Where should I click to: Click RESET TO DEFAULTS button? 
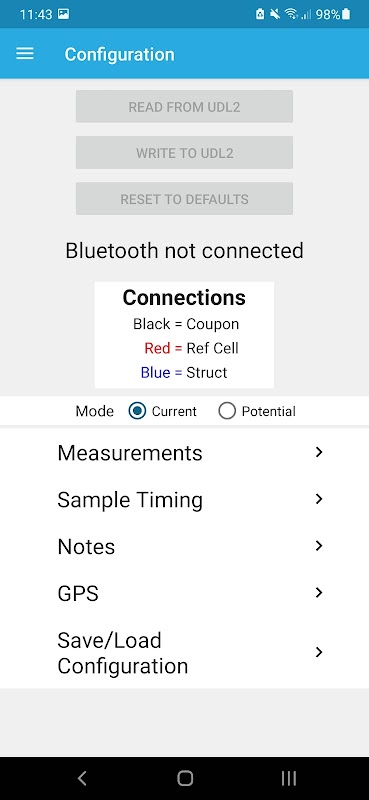[184, 198]
